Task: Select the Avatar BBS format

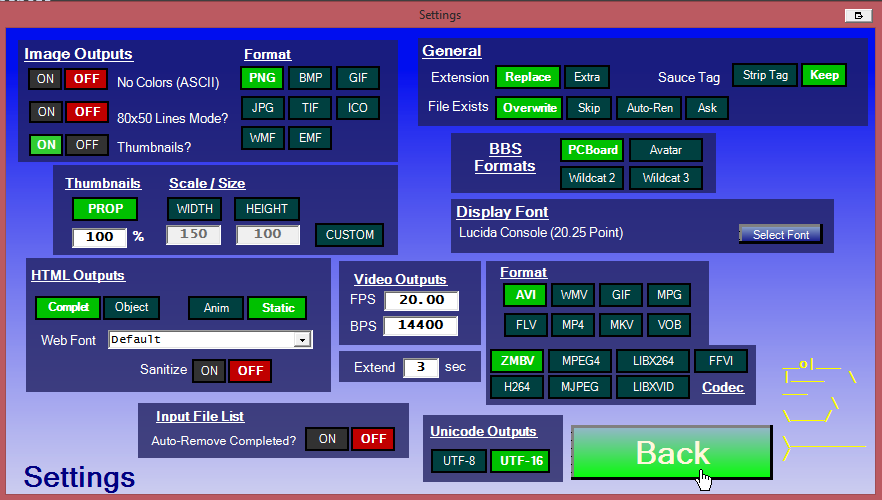Action: coord(665,150)
